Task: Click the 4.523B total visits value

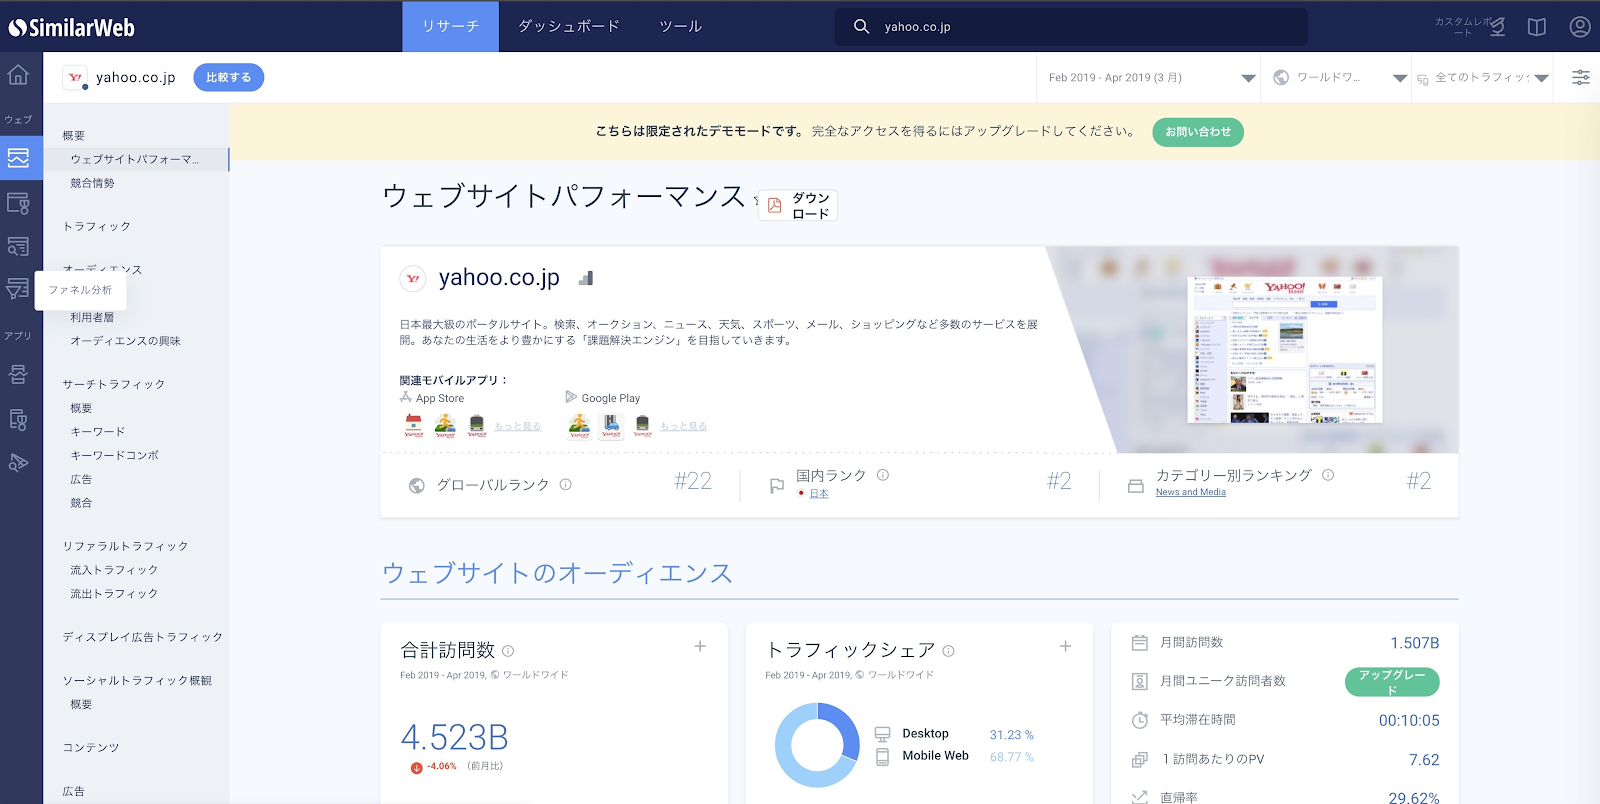Action: (x=455, y=738)
